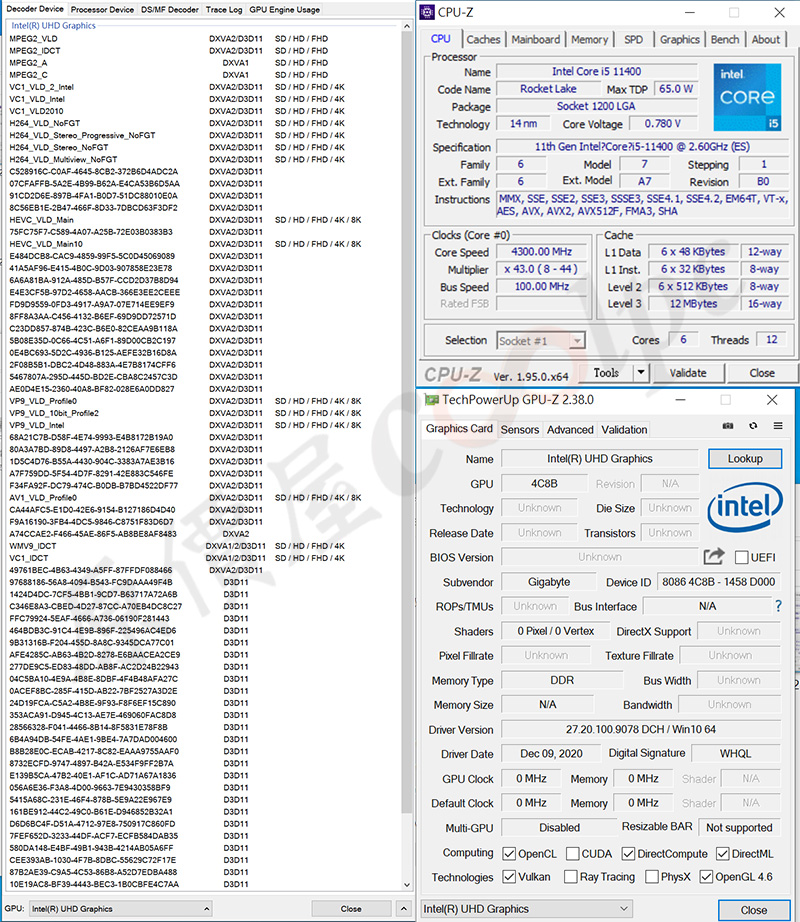This screenshot has height=922, width=800.
Task: Open the Socket #1 selection dropdown
Action: point(541,340)
